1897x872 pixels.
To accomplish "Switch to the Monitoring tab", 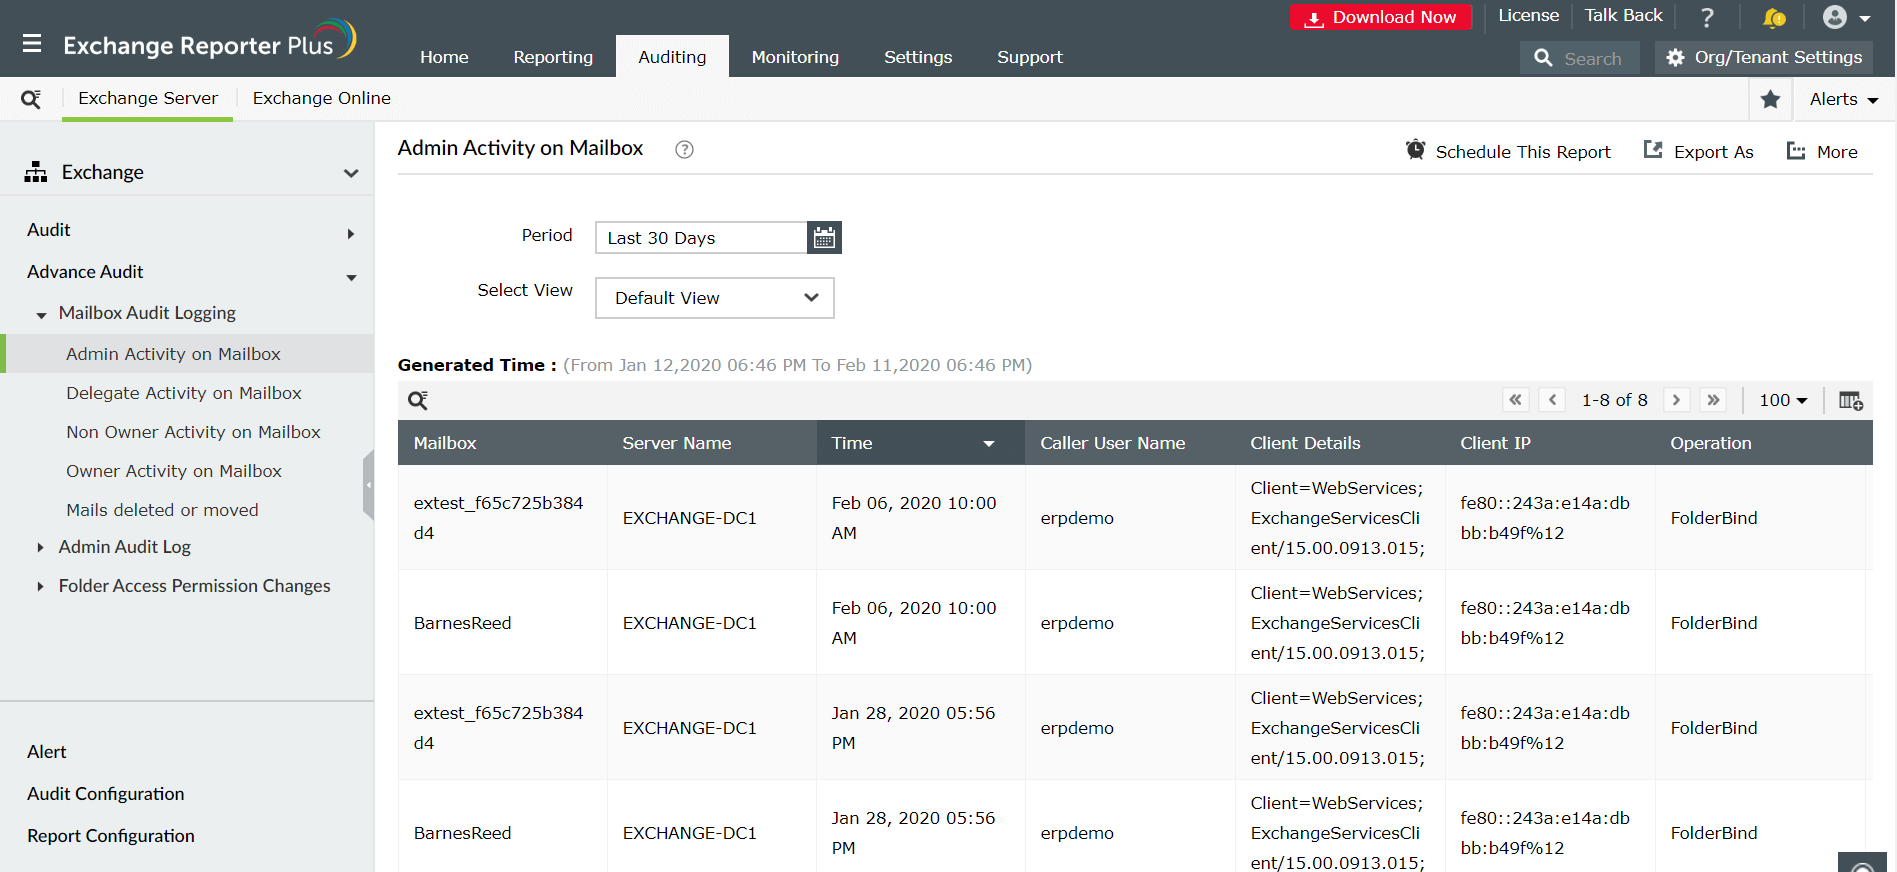I will click(795, 57).
